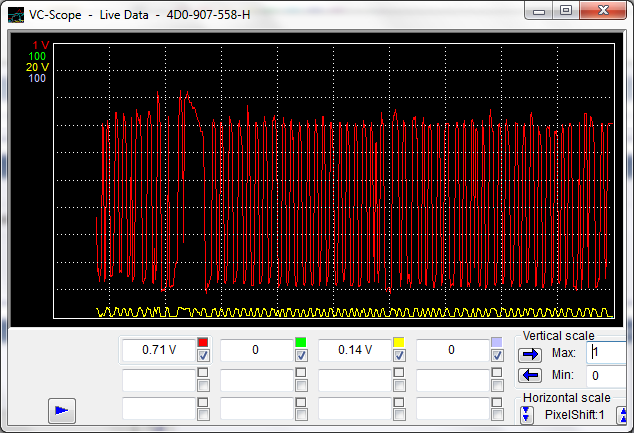Screen dimensions: 634x433
Task: Toggle the lavender channel checkbox
Action: [497, 356]
